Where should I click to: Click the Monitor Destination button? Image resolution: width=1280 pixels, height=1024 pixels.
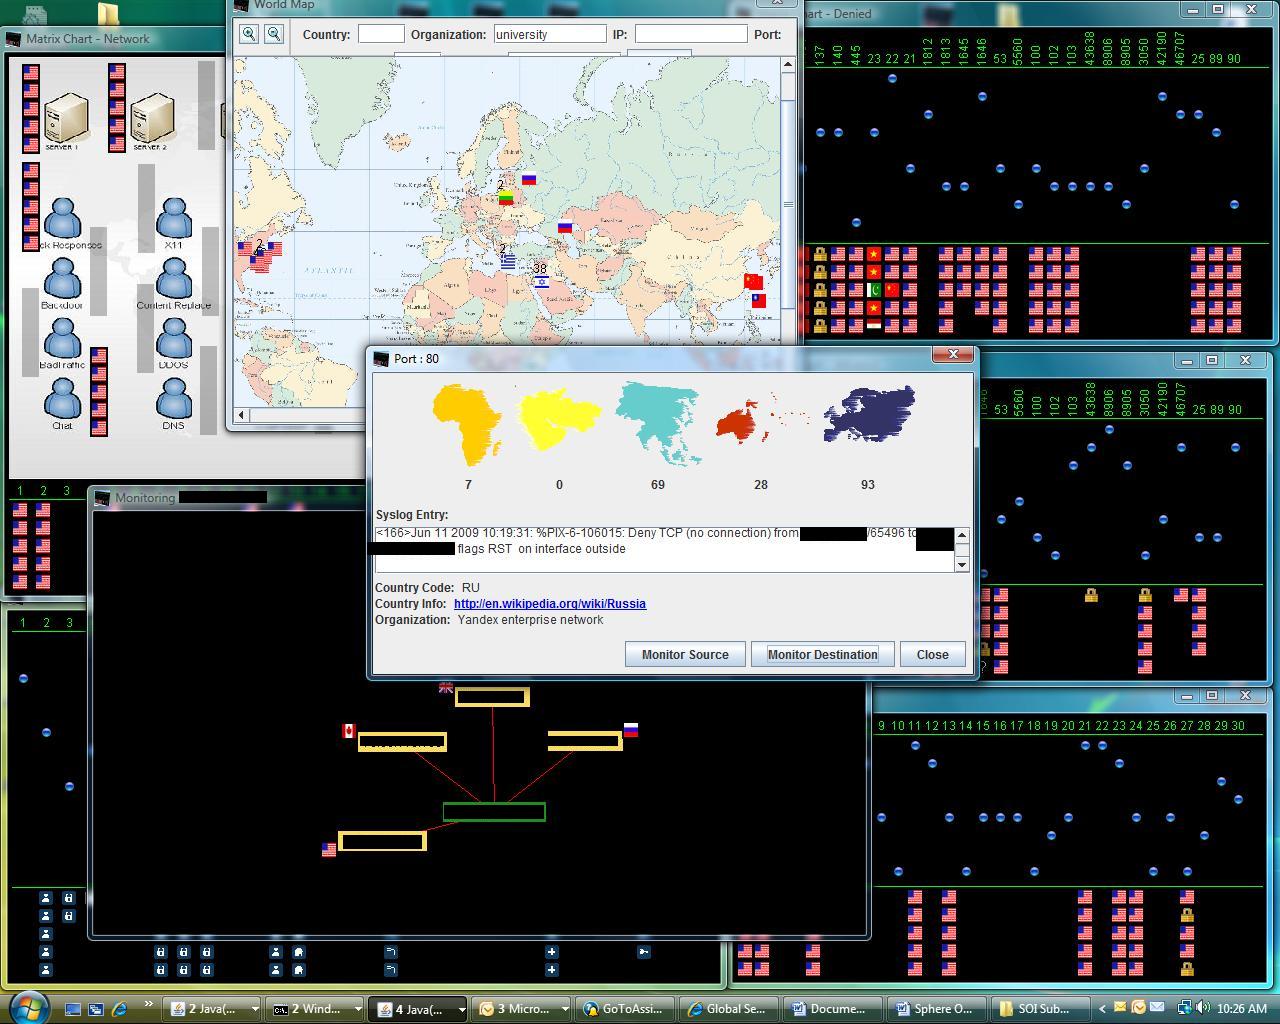tap(823, 654)
